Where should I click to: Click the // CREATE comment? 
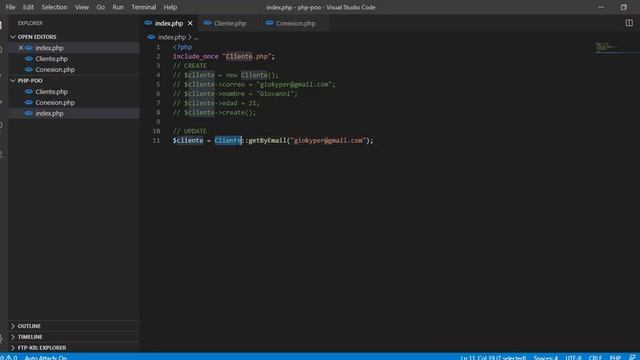point(190,66)
